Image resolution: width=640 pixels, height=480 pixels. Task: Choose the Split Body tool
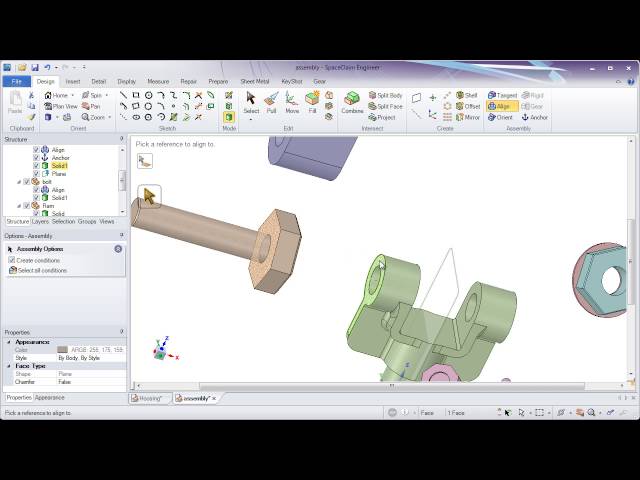pyautogui.click(x=385, y=95)
